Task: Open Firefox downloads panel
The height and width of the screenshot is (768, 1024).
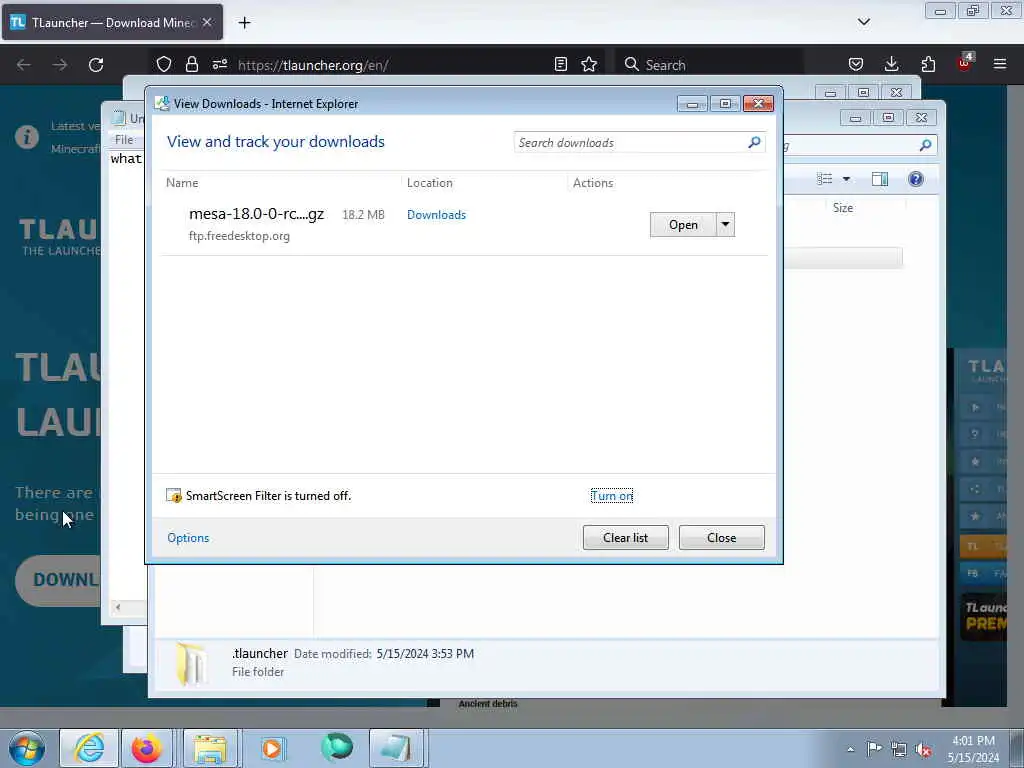Action: tap(891, 65)
